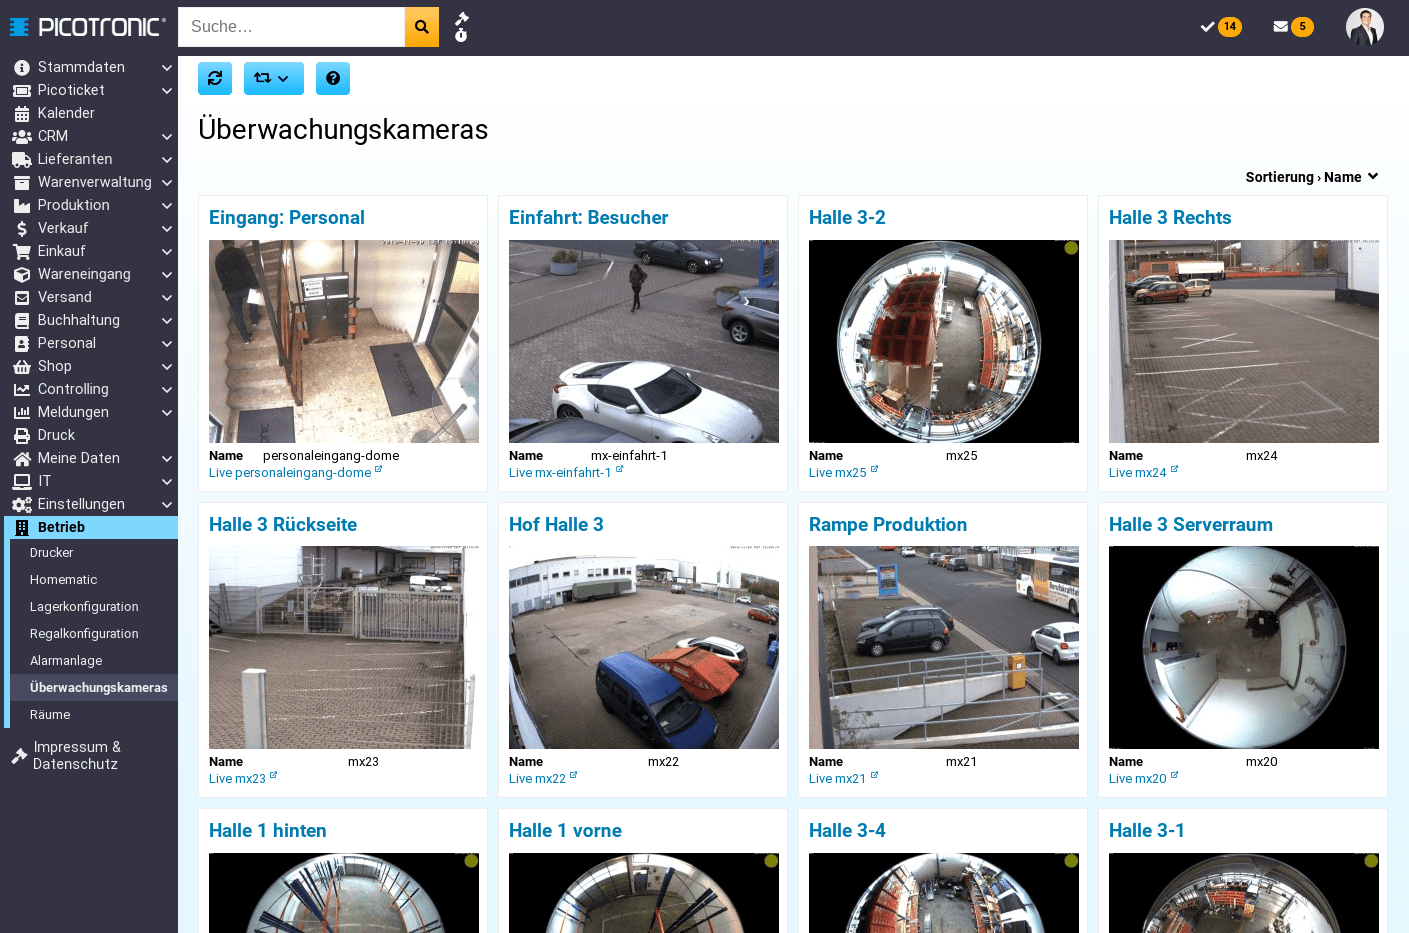Open the Drucker submenu item
Screen dimensions: 1409x933
94,553
